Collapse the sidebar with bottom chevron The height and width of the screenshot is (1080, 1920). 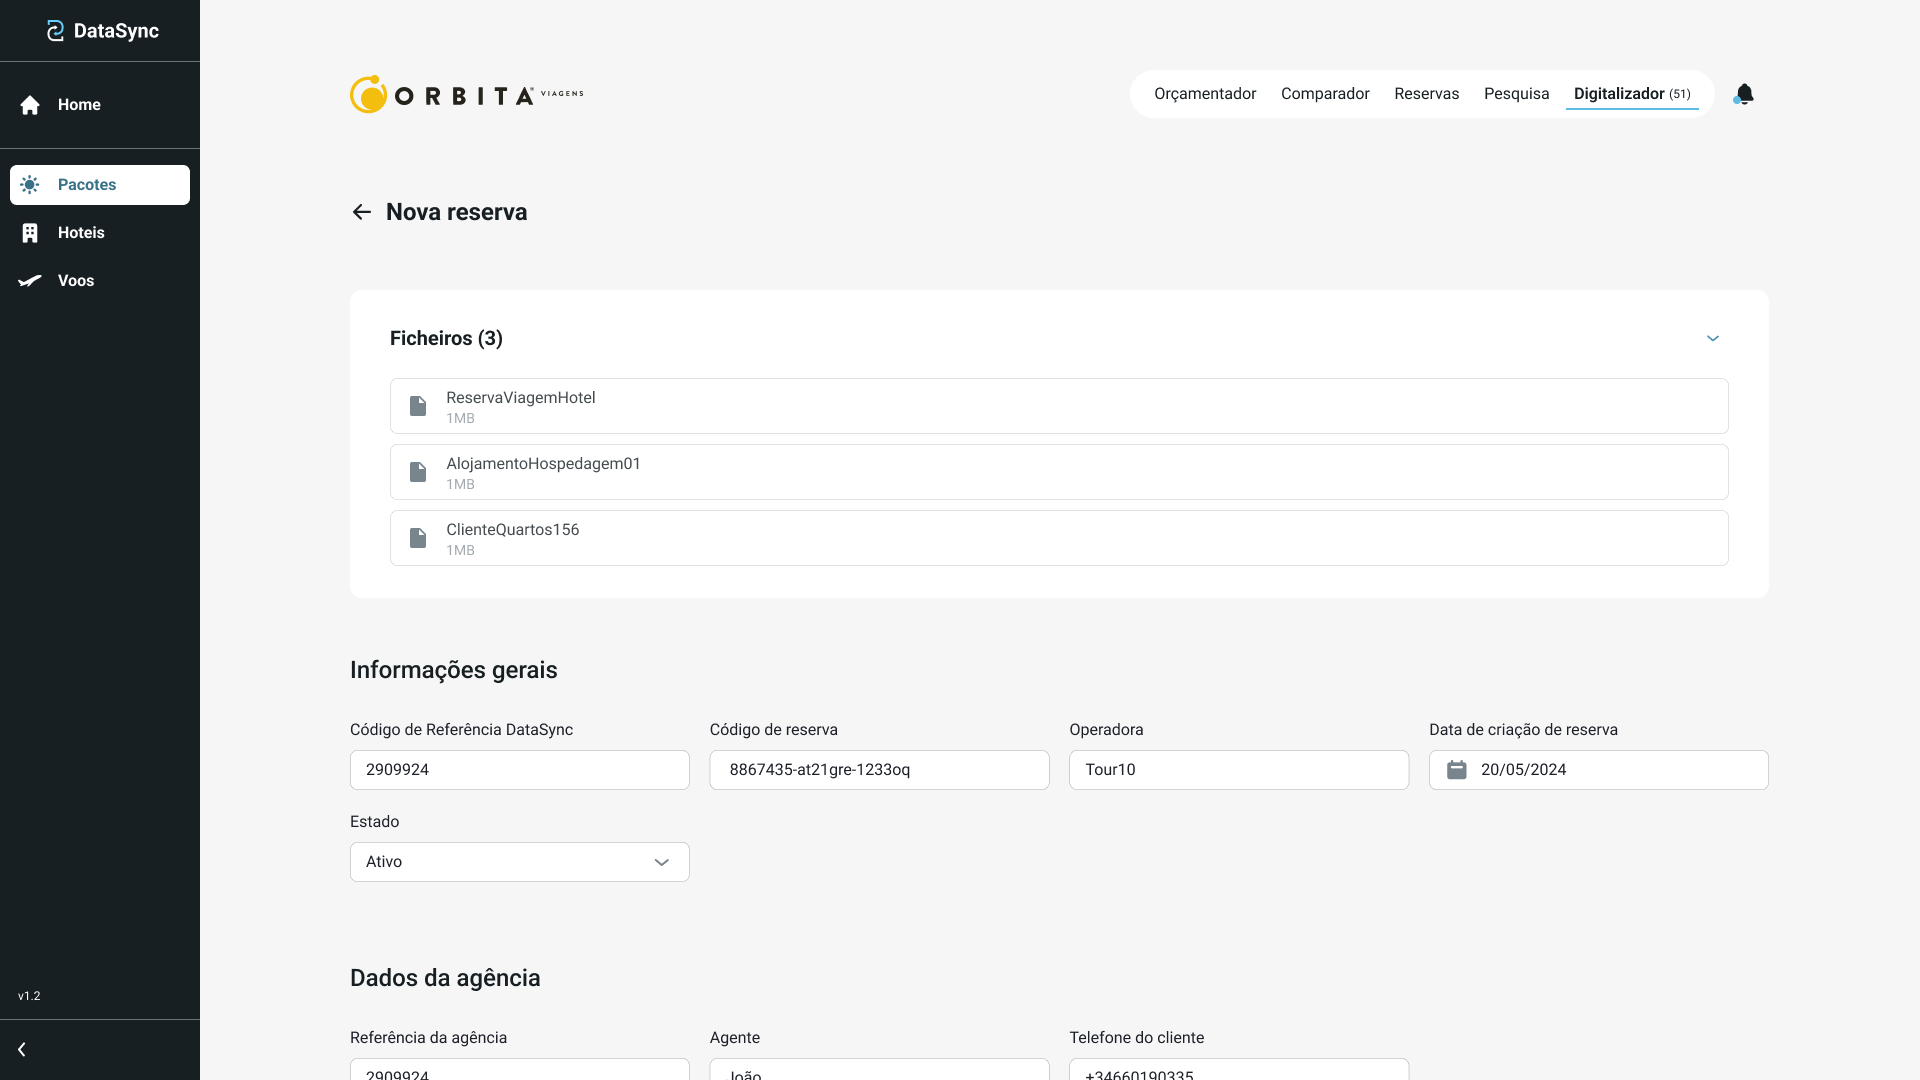(x=22, y=1049)
